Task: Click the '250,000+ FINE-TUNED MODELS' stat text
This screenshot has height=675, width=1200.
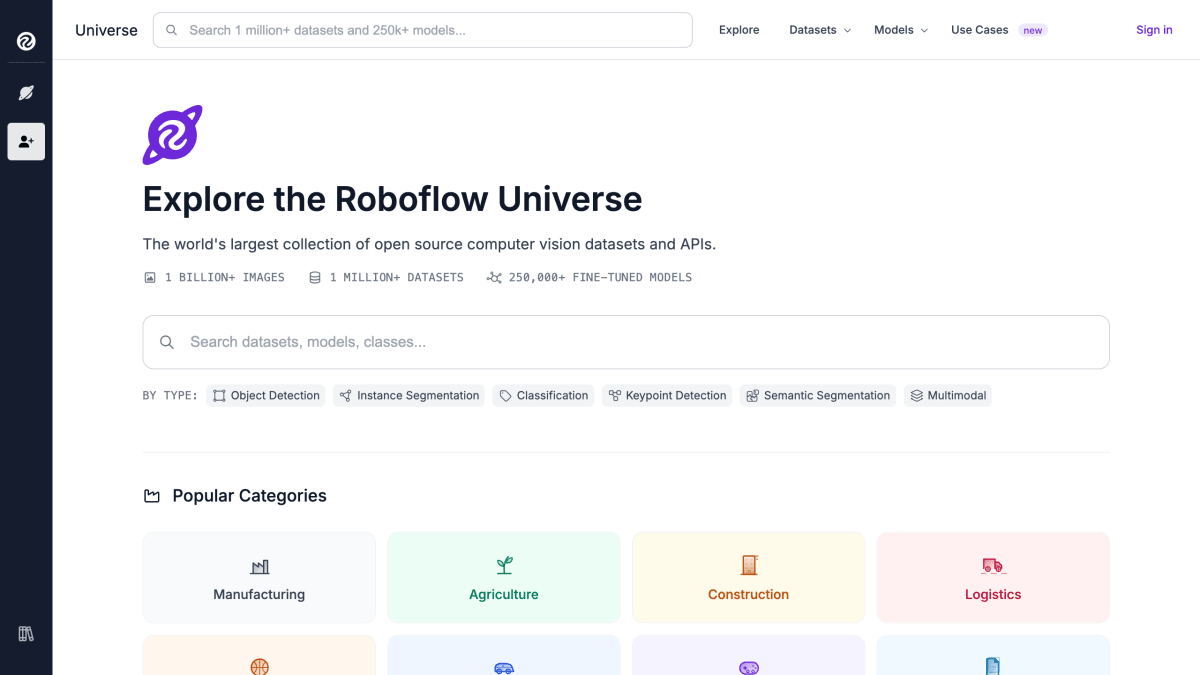Action: (x=600, y=277)
